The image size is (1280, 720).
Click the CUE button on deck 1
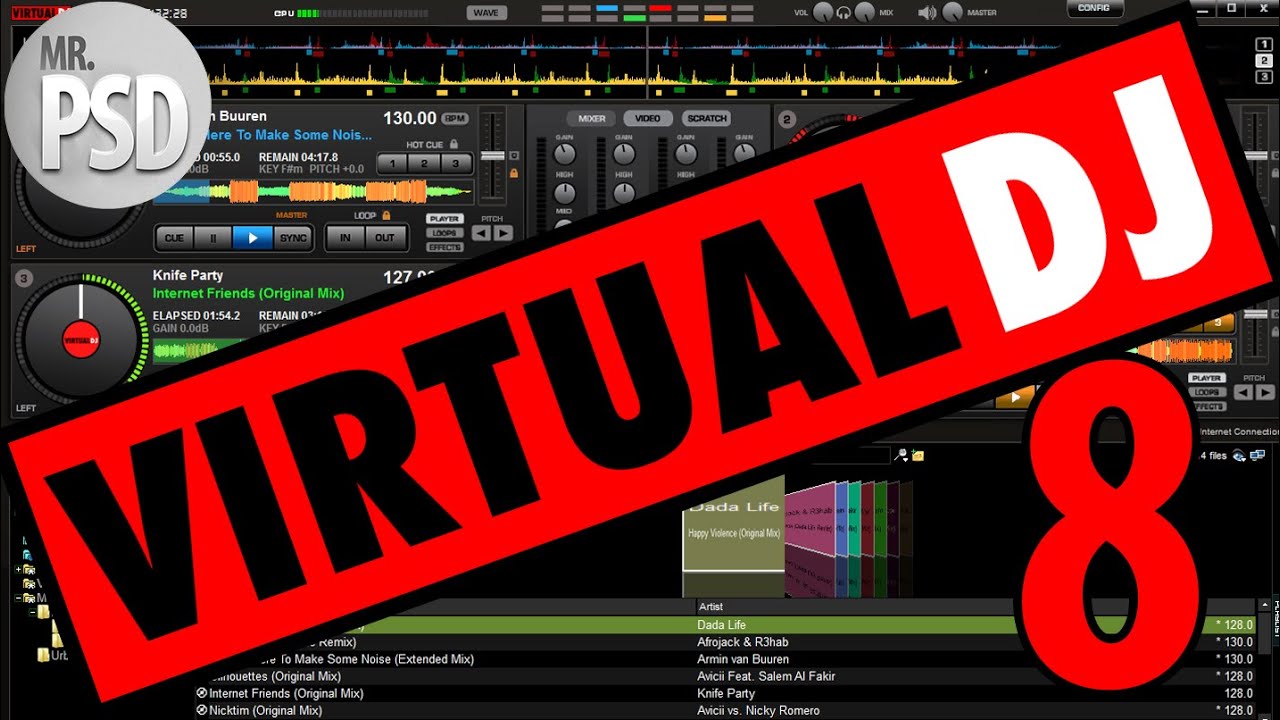(173, 238)
